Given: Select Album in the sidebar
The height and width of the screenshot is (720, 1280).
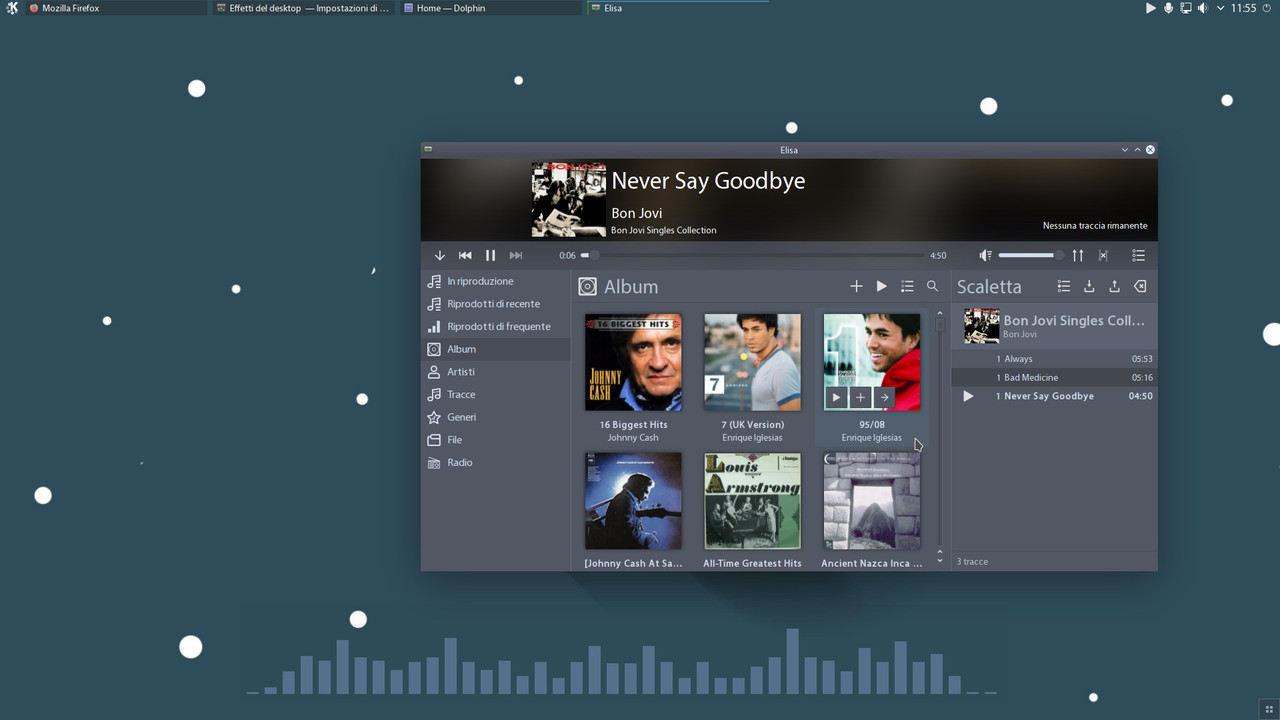Looking at the screenshot, I should click(496, 349).
